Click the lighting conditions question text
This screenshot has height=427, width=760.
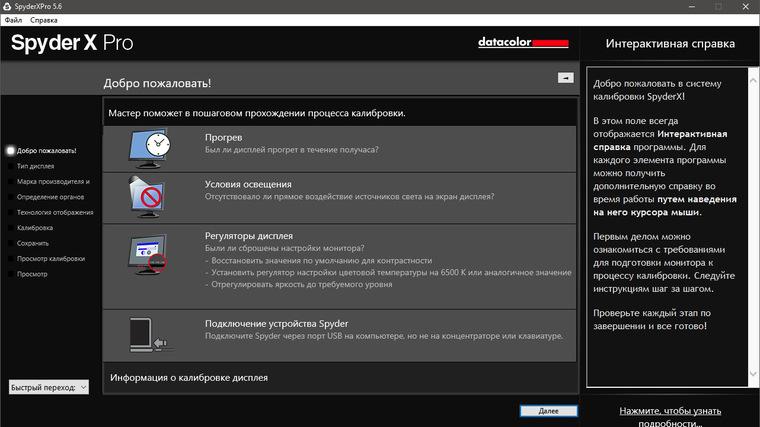(x=349, y=197)
